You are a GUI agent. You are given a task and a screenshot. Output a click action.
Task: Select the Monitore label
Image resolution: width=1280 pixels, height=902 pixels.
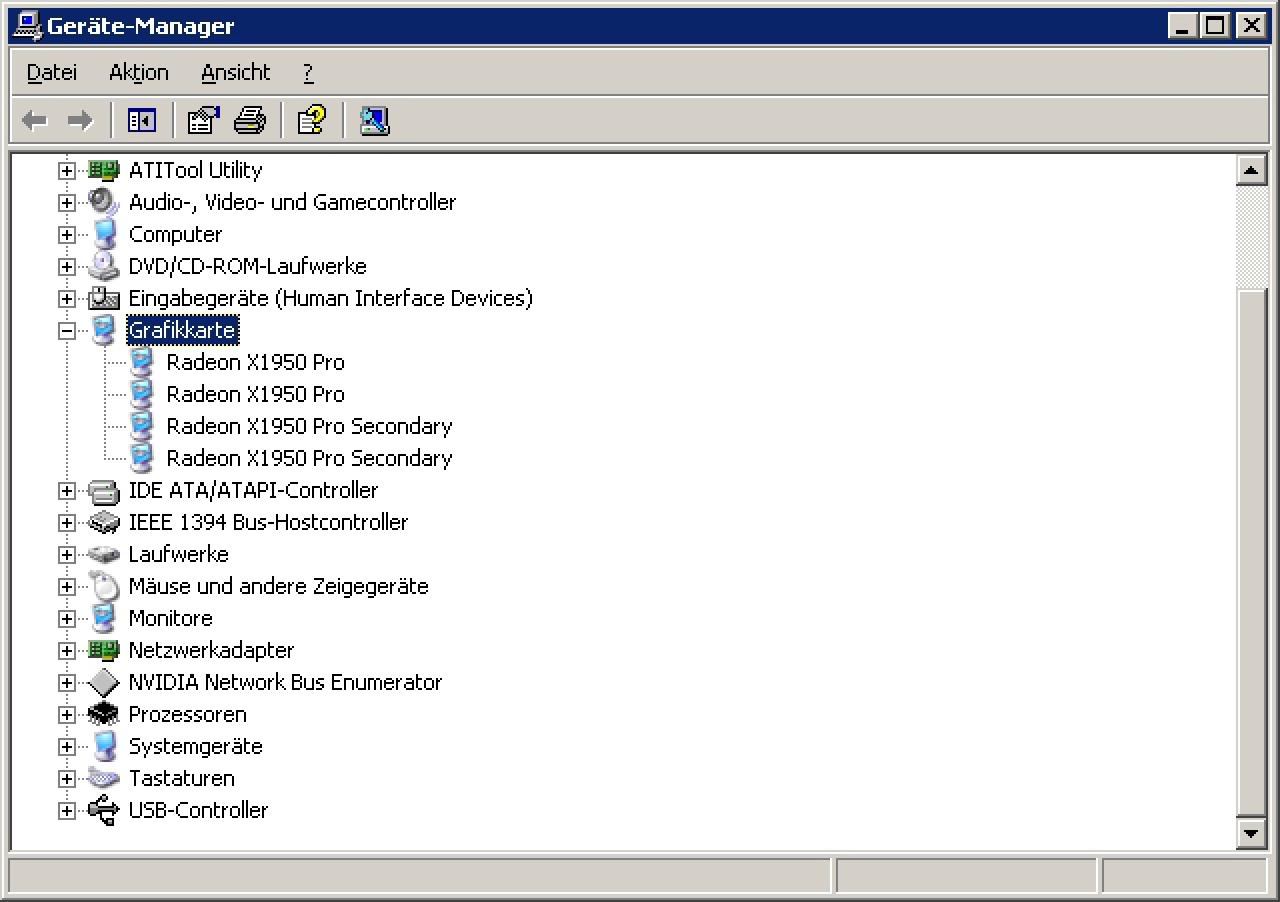pyautogui.click(x=170, y=618)
